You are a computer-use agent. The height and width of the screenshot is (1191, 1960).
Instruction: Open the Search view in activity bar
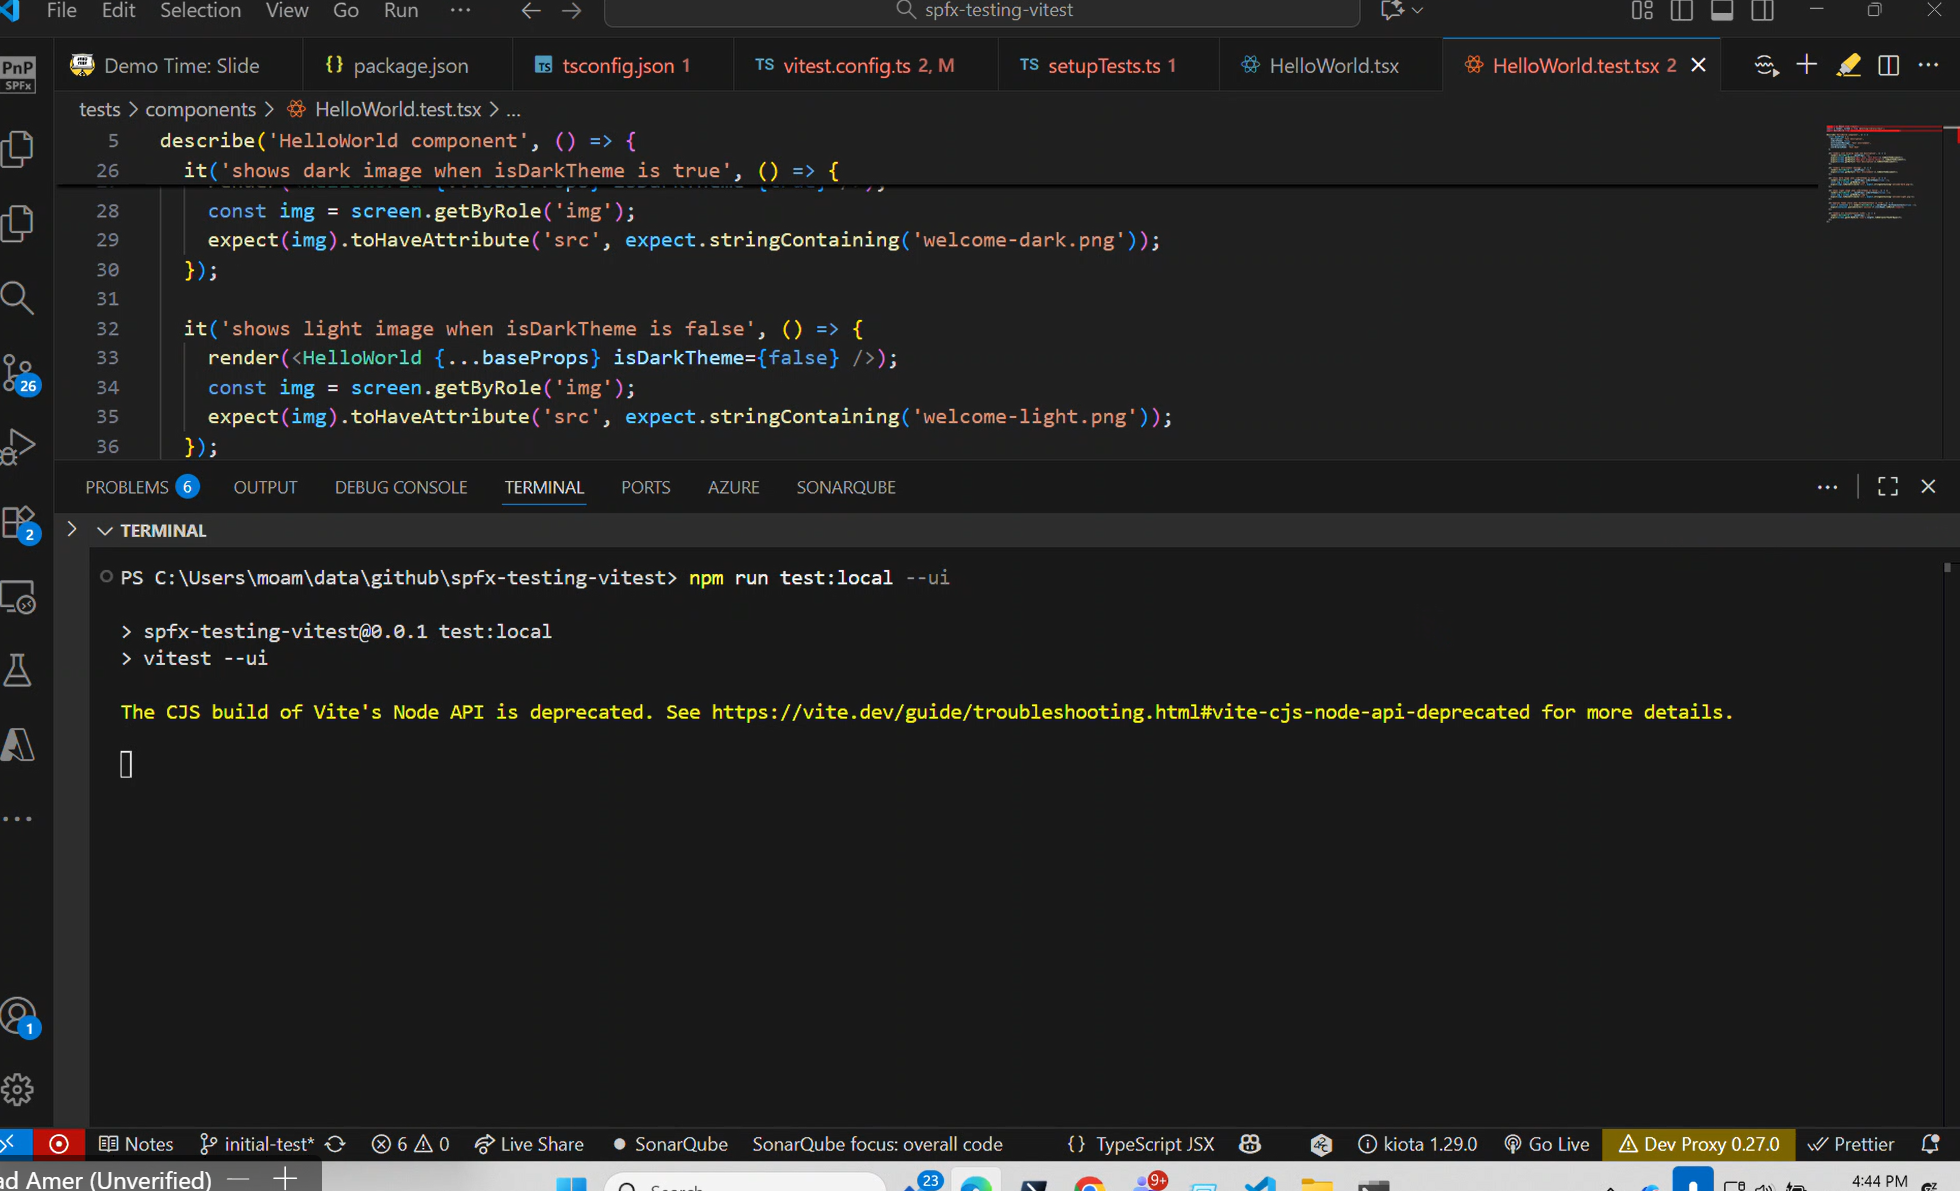[x=18, y=298]
